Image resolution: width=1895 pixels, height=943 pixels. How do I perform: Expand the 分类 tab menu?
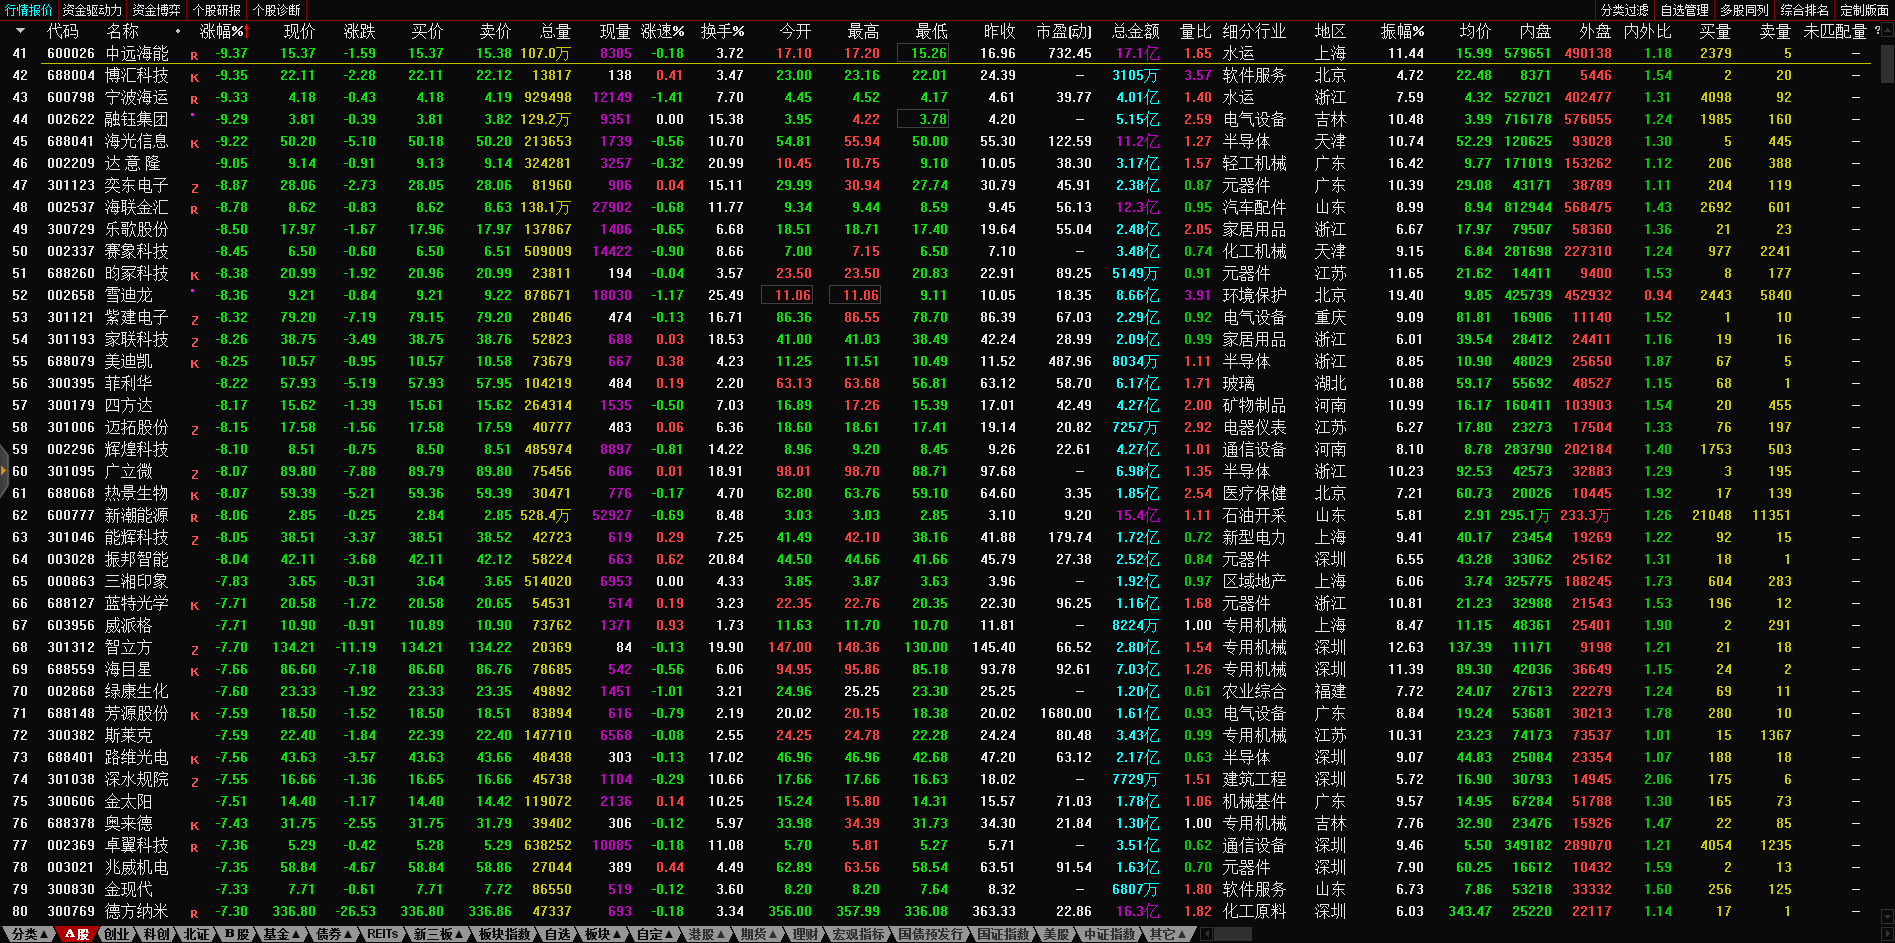click(28, 934)
